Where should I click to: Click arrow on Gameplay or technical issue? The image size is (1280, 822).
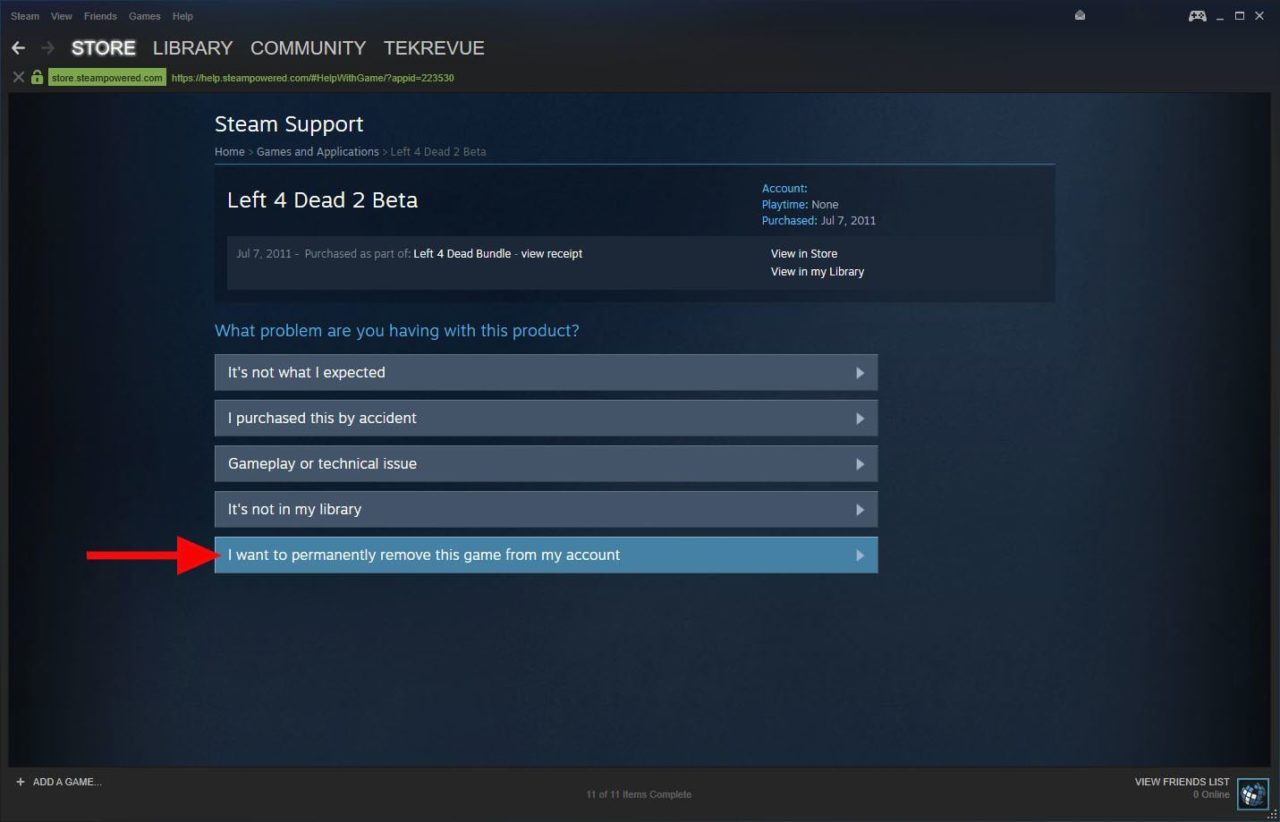tap(860, 464)
